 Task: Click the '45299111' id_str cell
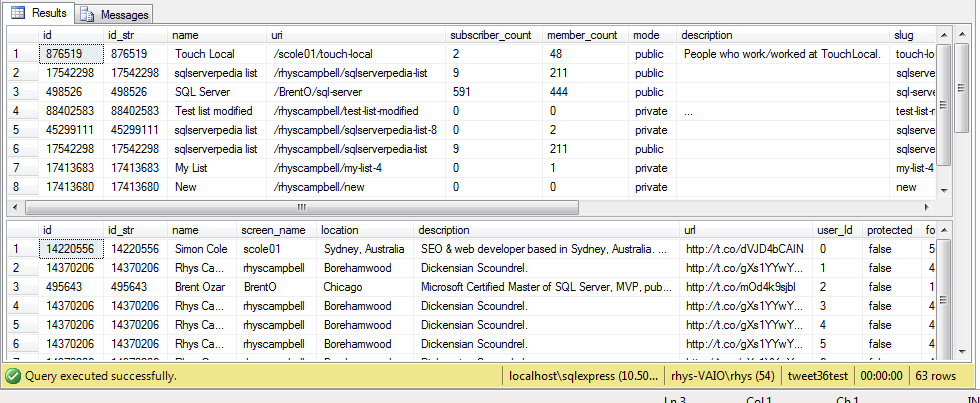[x=136, y=131]
